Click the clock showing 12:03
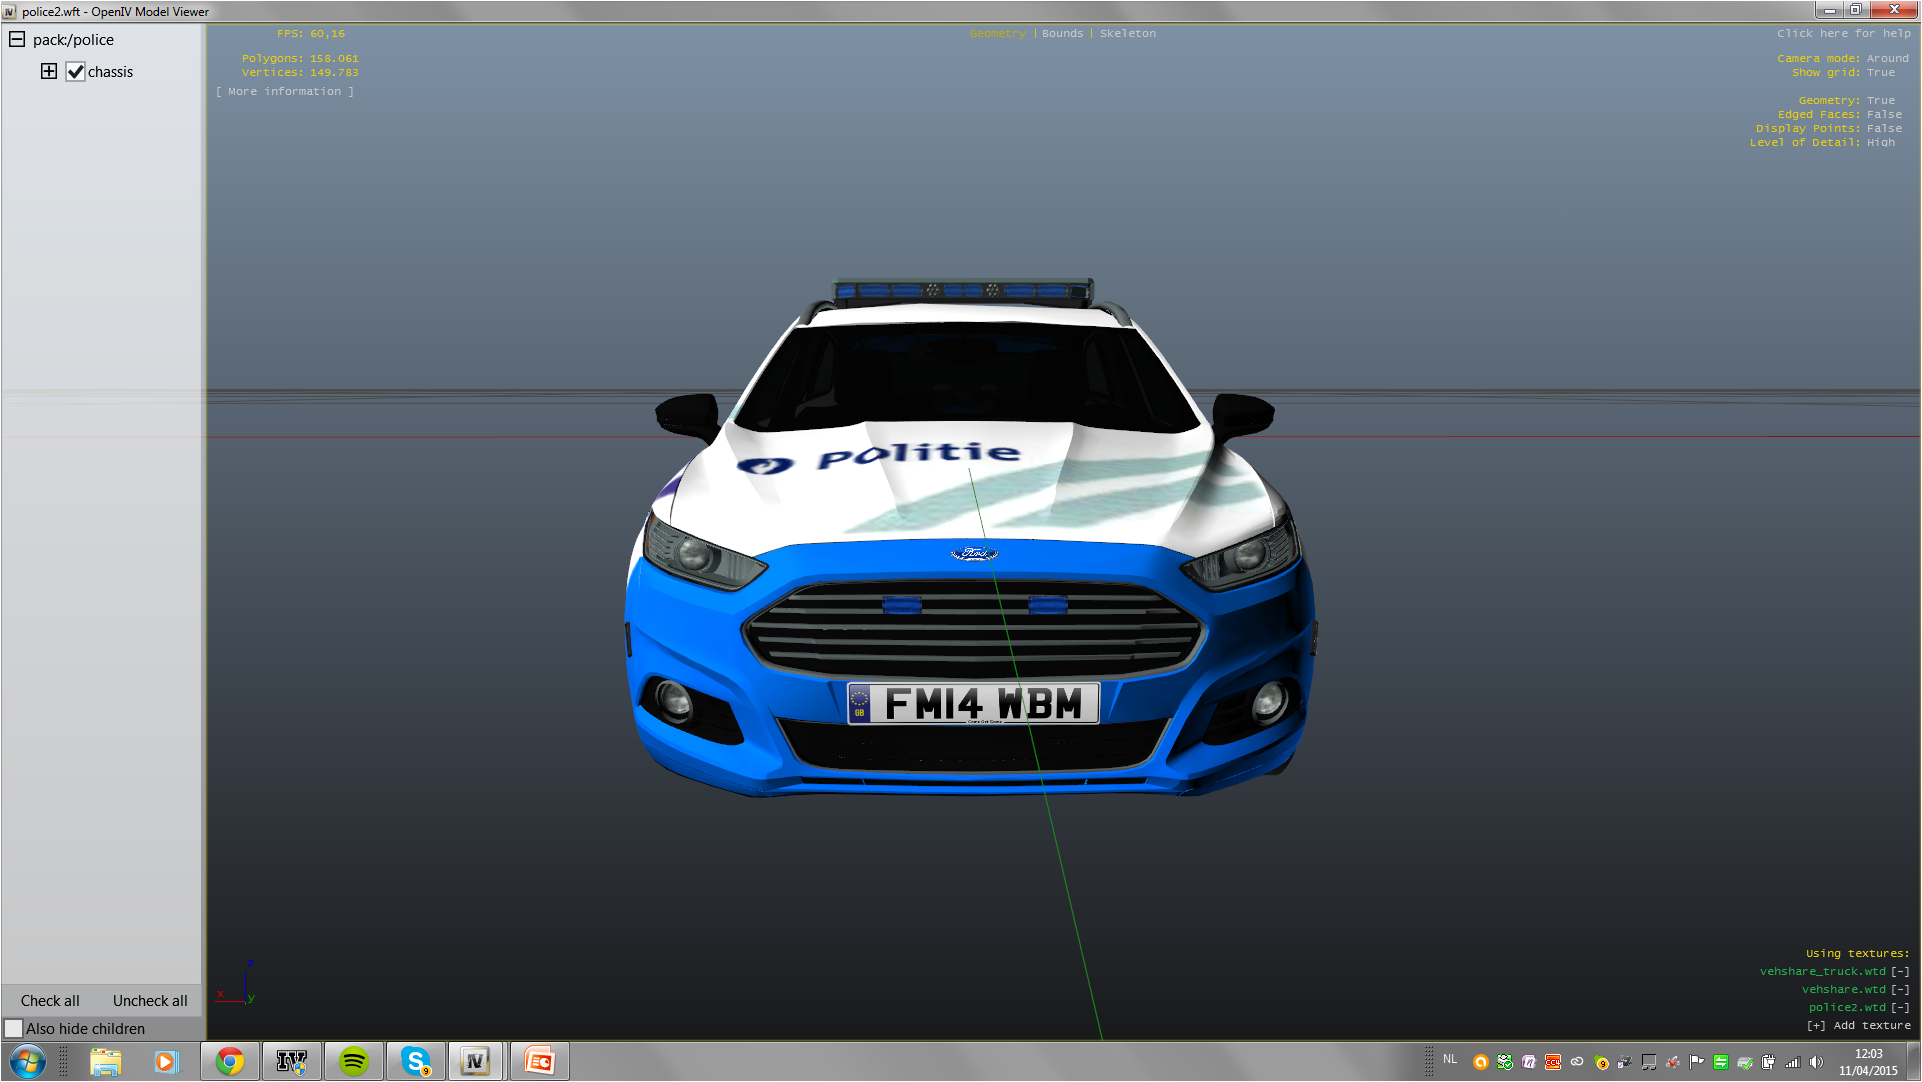This screenshot has height=1082, width=1922. (x=1868, y=1062)
